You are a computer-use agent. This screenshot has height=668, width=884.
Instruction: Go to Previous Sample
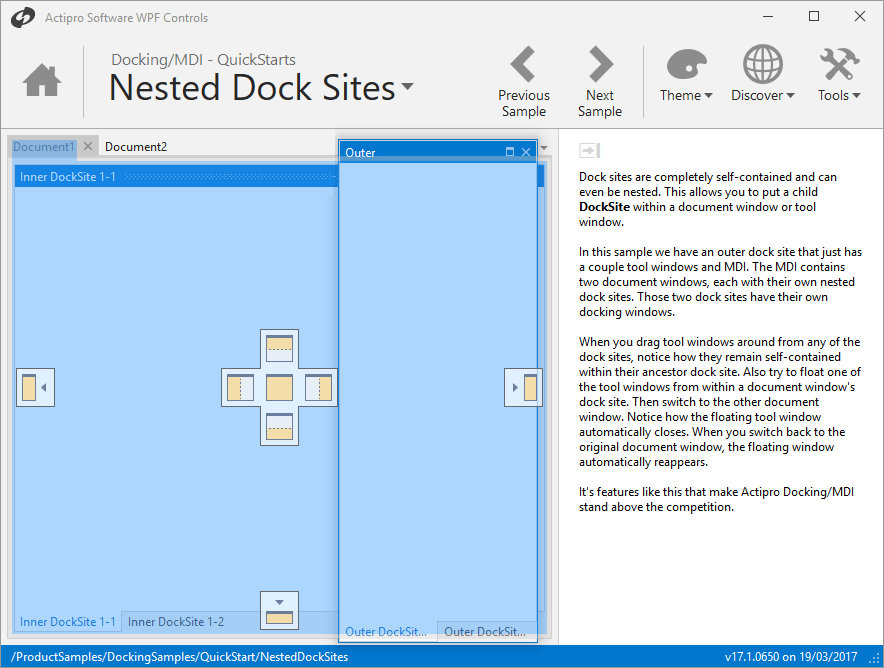[524, 82]
